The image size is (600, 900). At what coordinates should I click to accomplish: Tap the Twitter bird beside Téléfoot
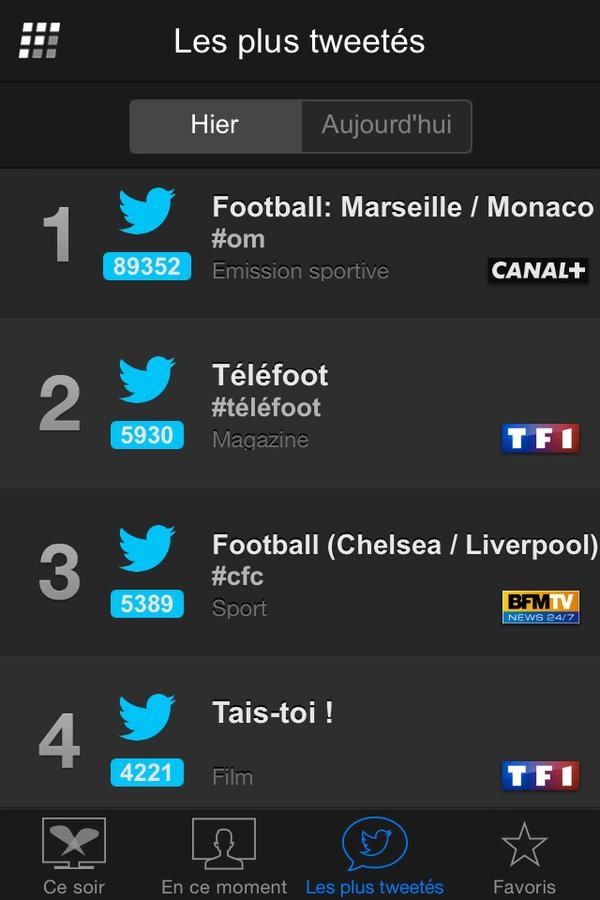(146, 379)
